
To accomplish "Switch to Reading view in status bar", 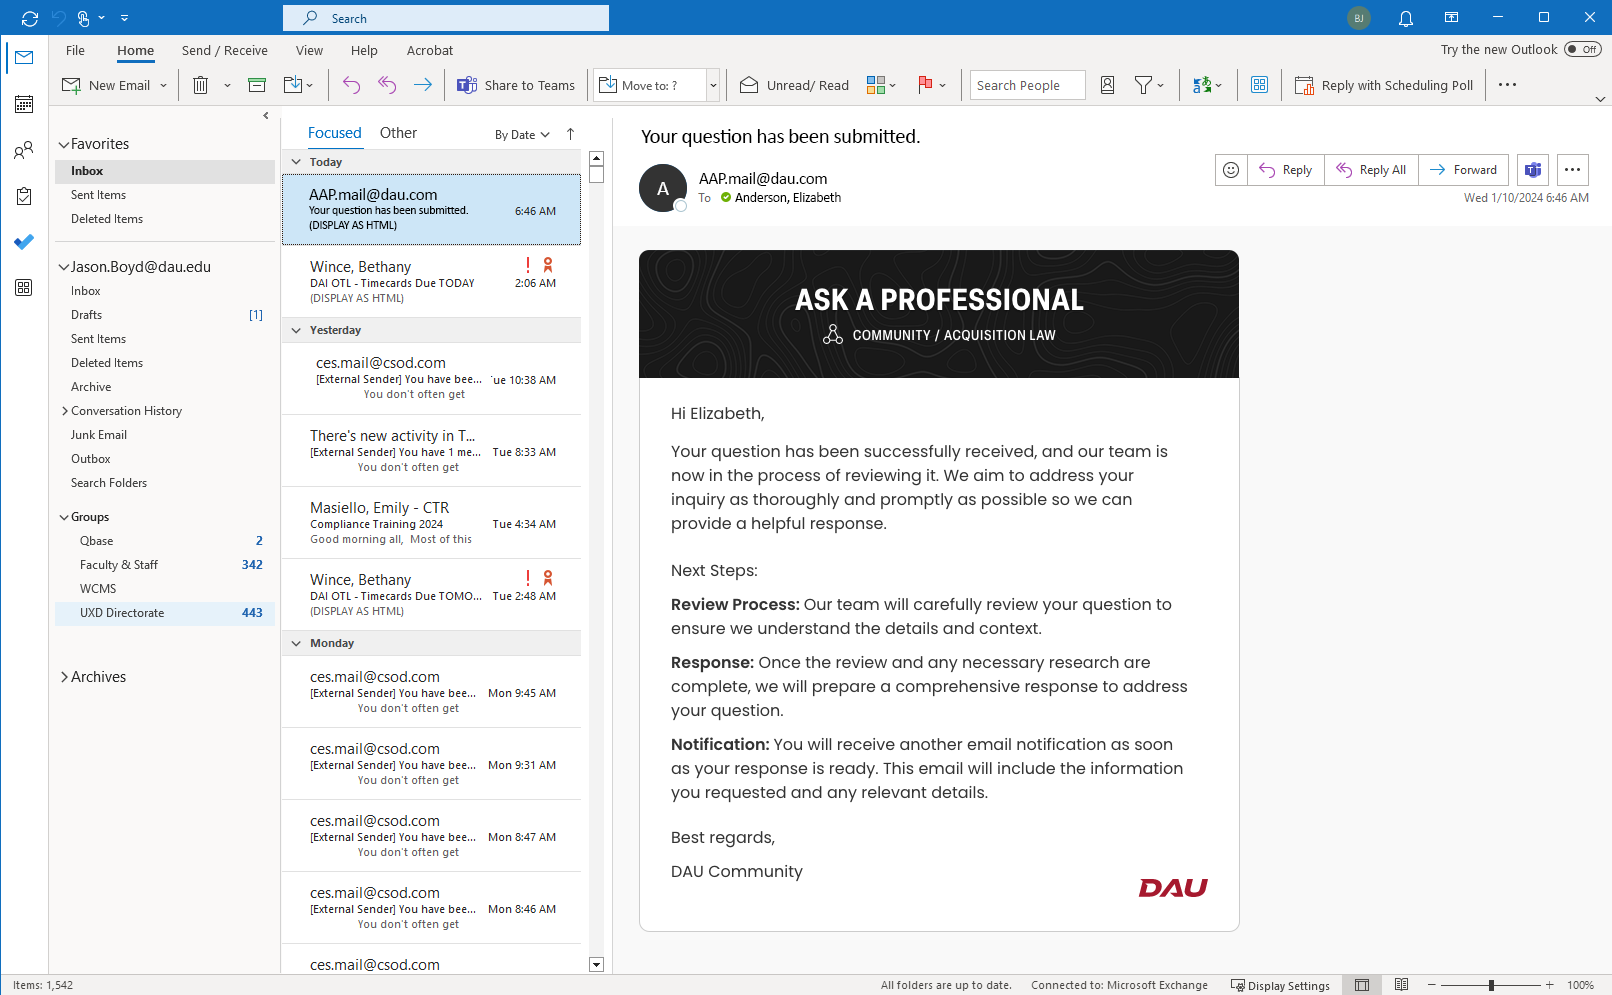I will tap(1401, 985).
